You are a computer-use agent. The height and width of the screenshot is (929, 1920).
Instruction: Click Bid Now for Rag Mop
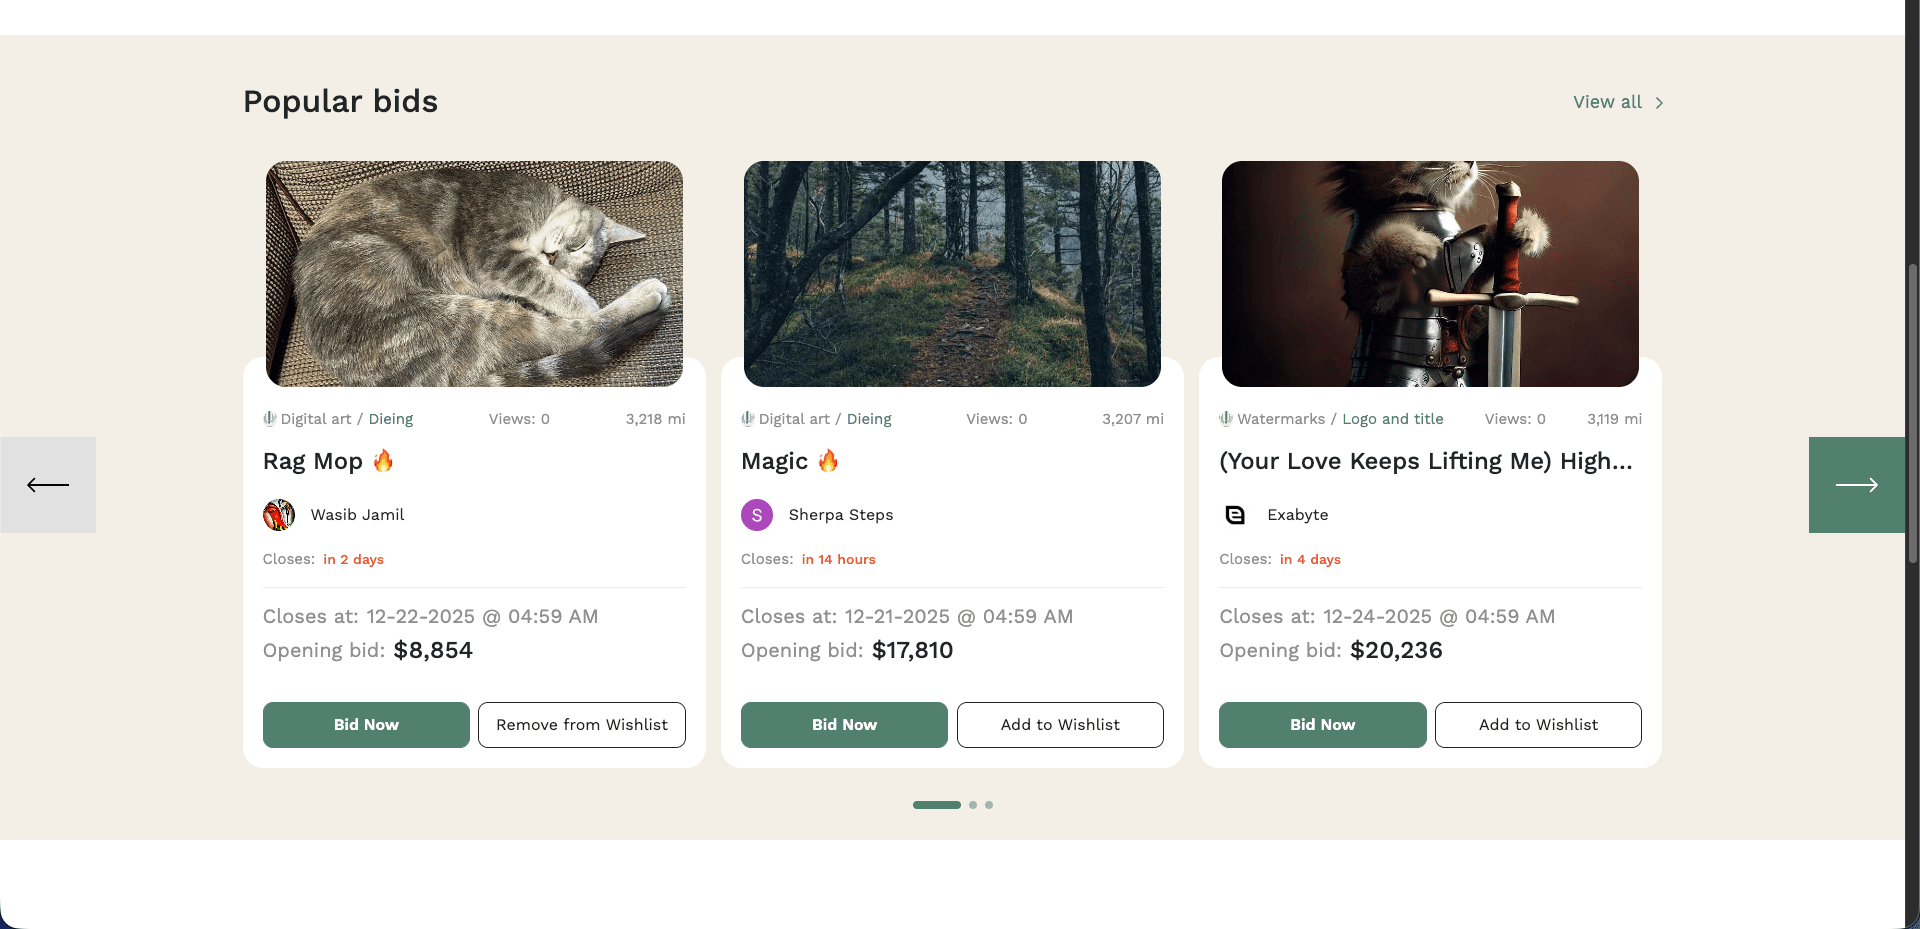click(366, 725)
